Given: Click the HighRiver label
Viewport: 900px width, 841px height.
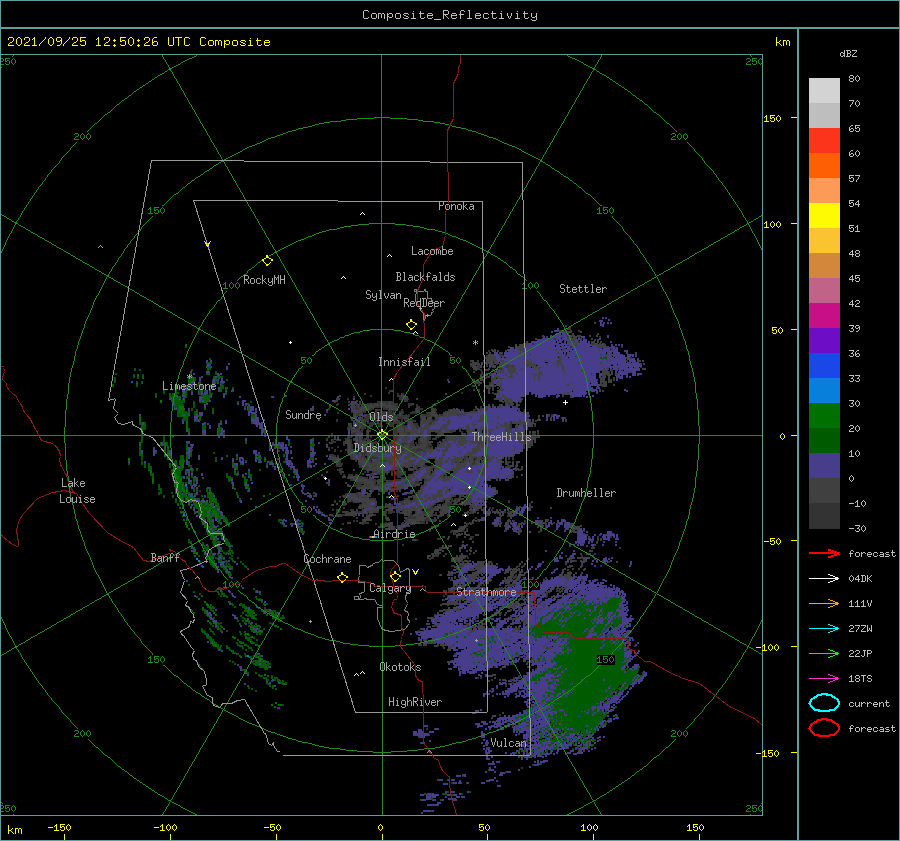Looking at the screenshot, I should (415, 702).
